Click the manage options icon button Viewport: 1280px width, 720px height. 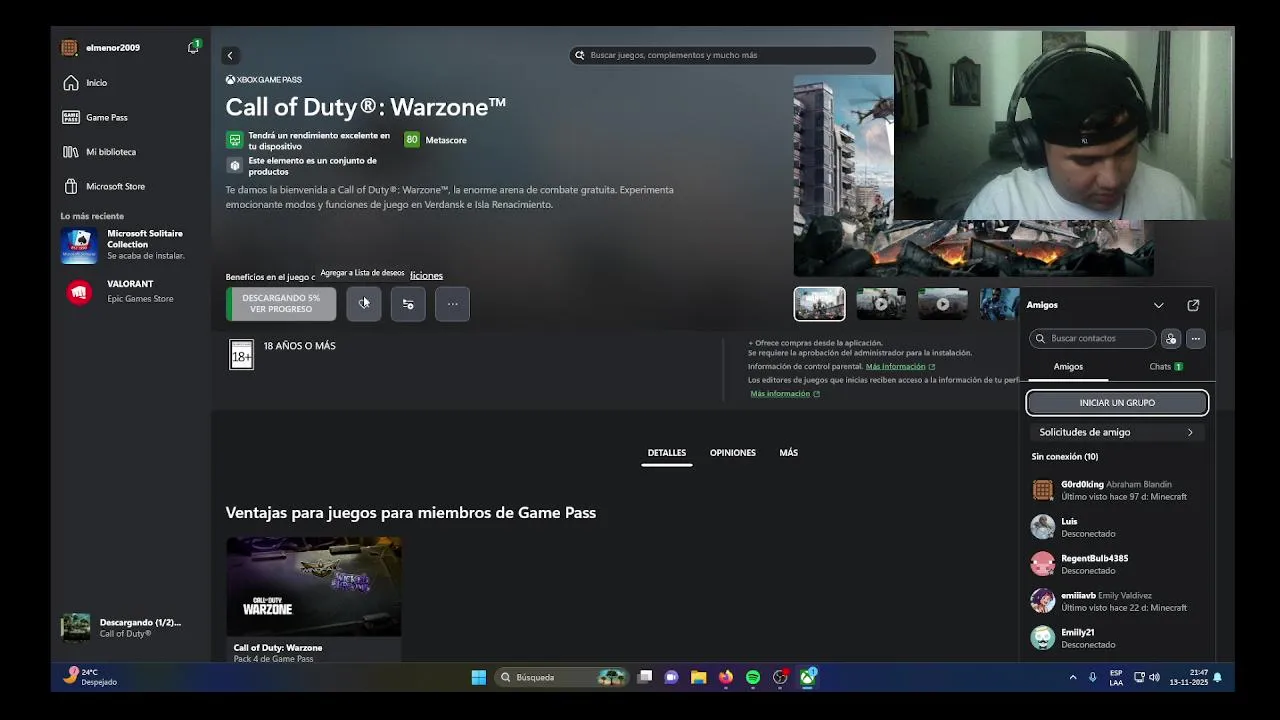tap(408, 303)
